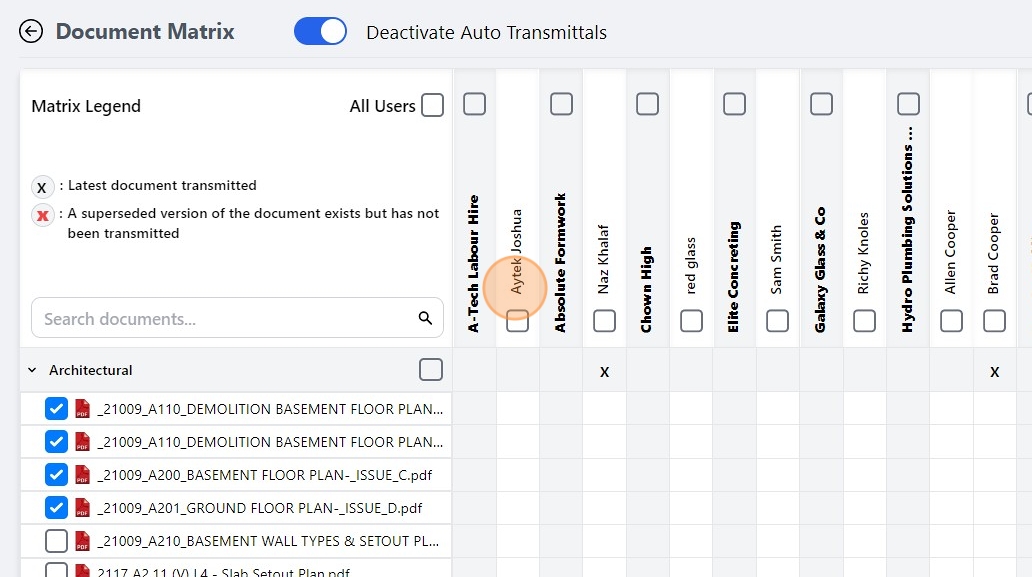Toggle the Deactivate Auto Transmittals switch

tap(321, 32)
